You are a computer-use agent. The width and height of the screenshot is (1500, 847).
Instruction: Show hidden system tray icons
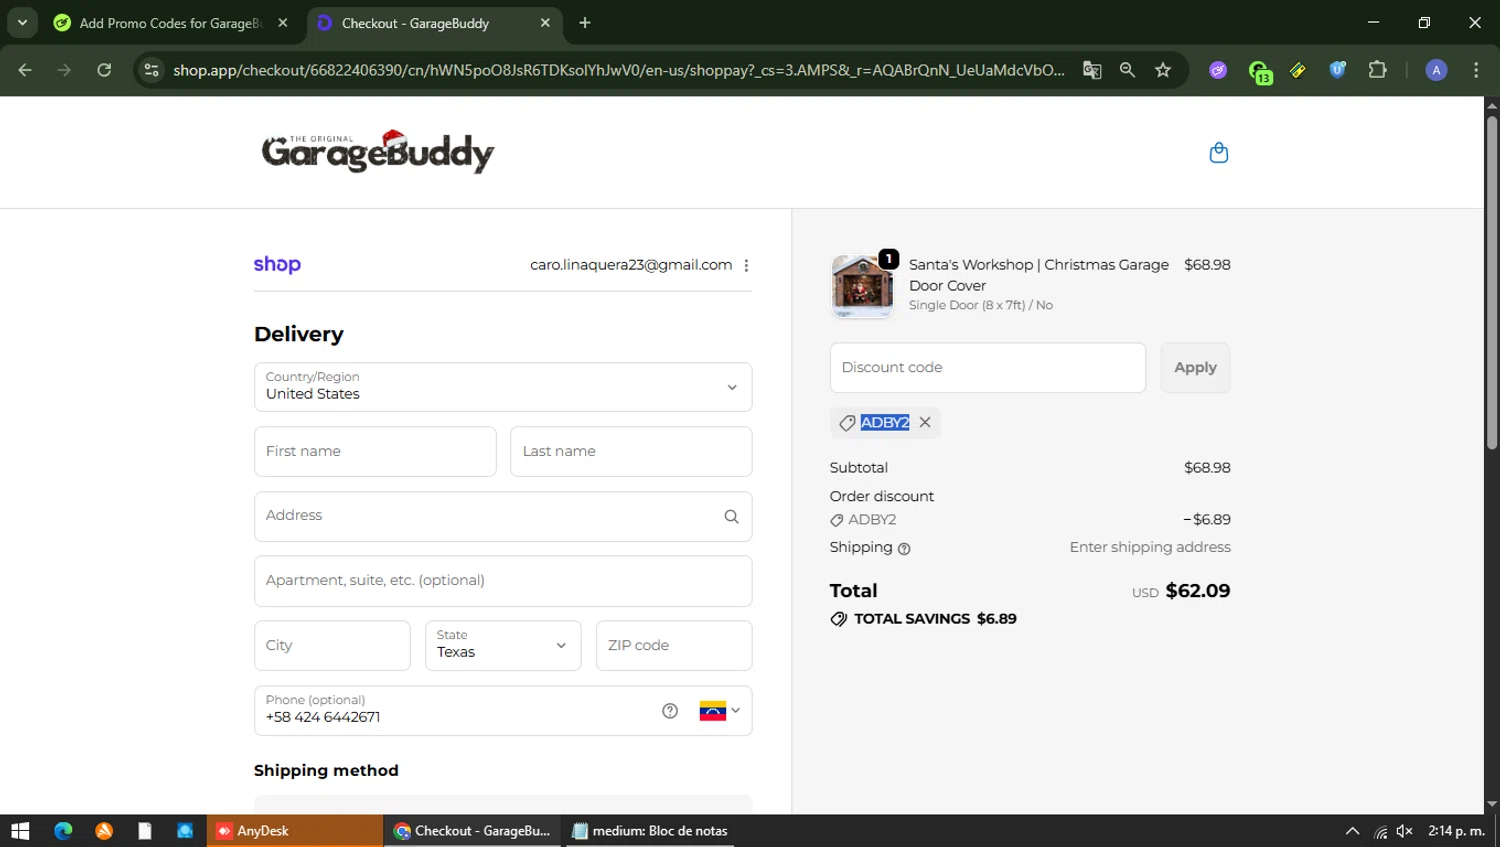point(1352,831)
